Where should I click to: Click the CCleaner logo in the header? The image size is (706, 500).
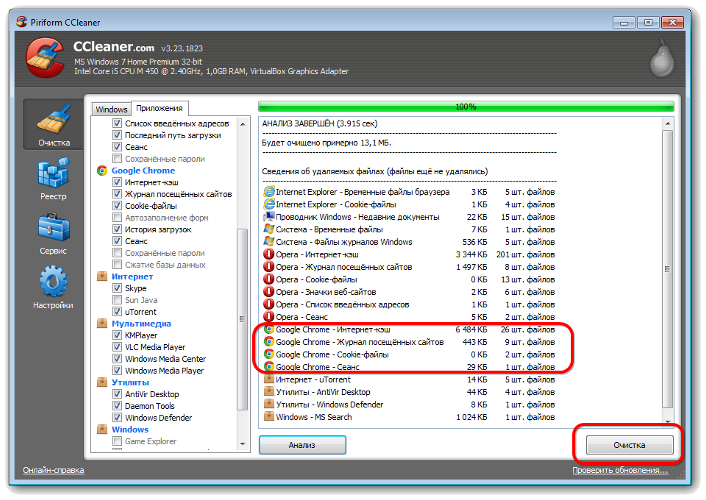point(45,58)
